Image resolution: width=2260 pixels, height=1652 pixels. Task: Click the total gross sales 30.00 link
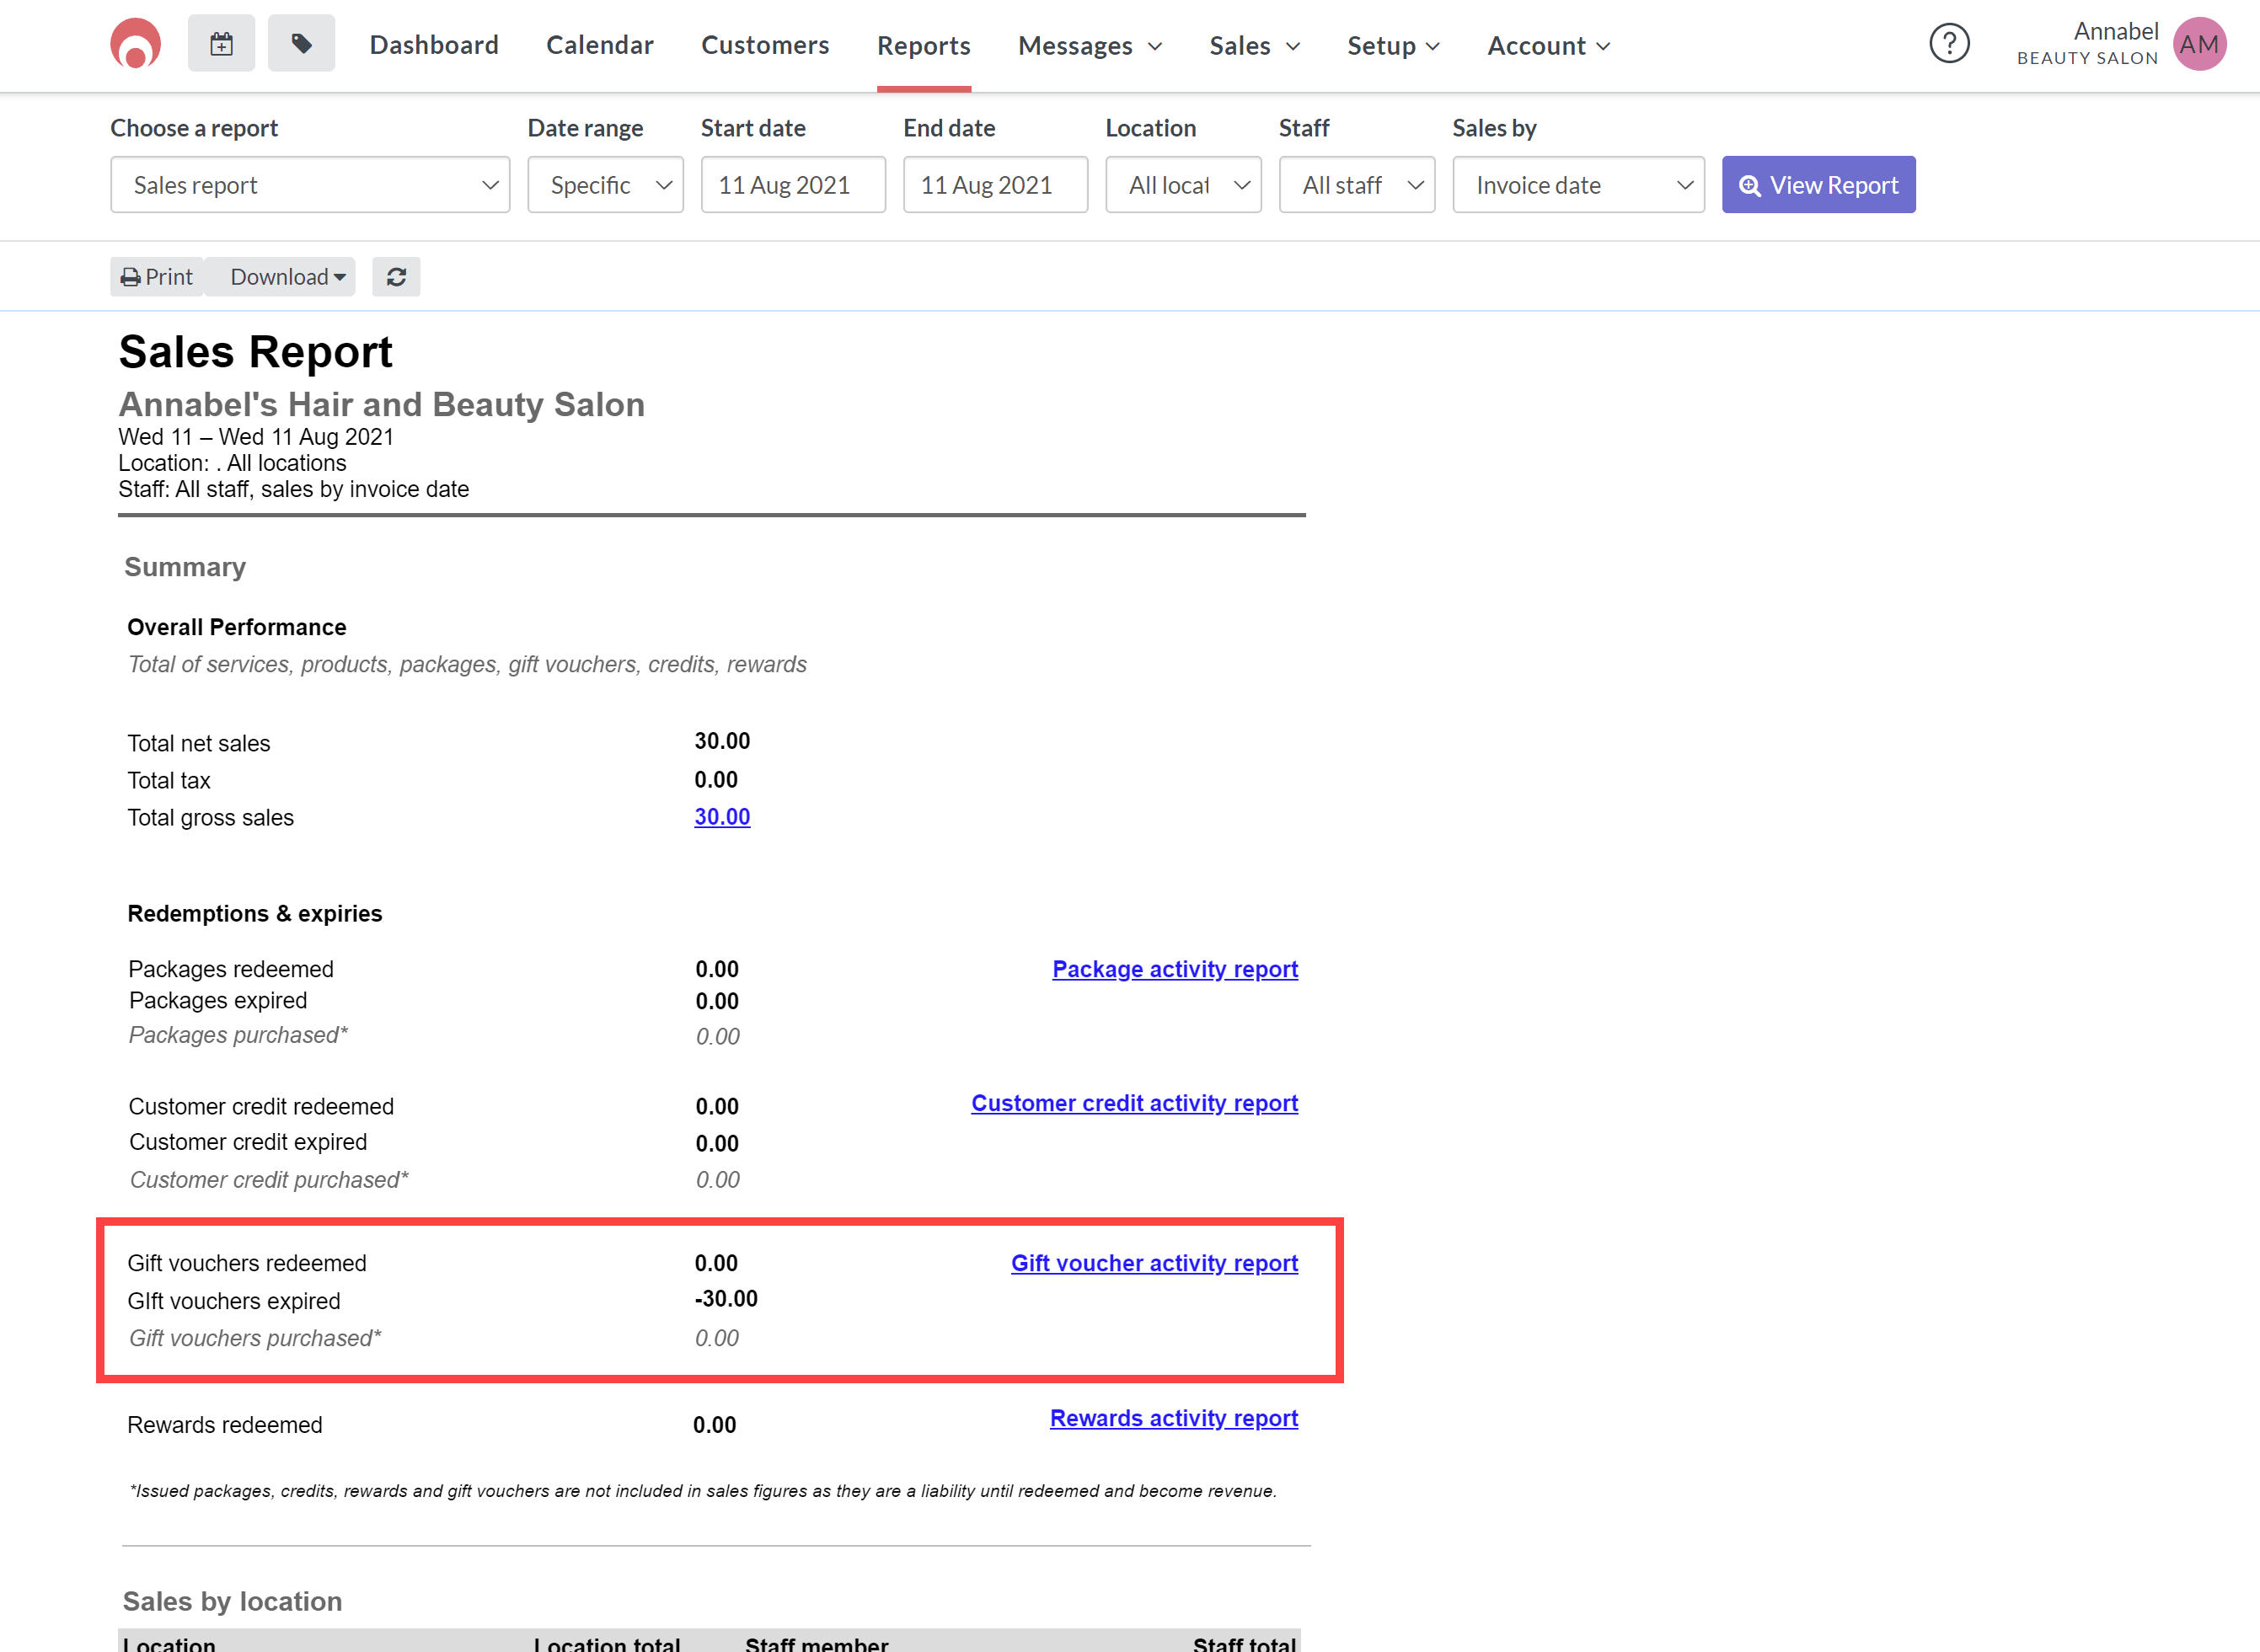(721, 817)
